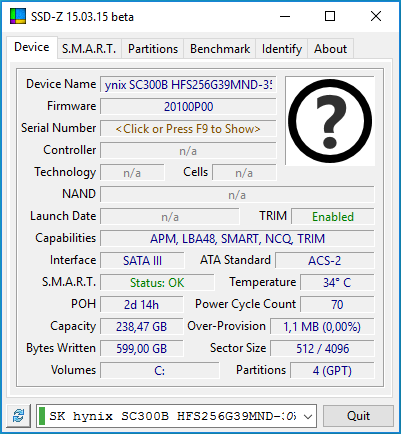Open the S.M.A.R.T. tab
Screen dimensions: 401x434
(89, 49)
